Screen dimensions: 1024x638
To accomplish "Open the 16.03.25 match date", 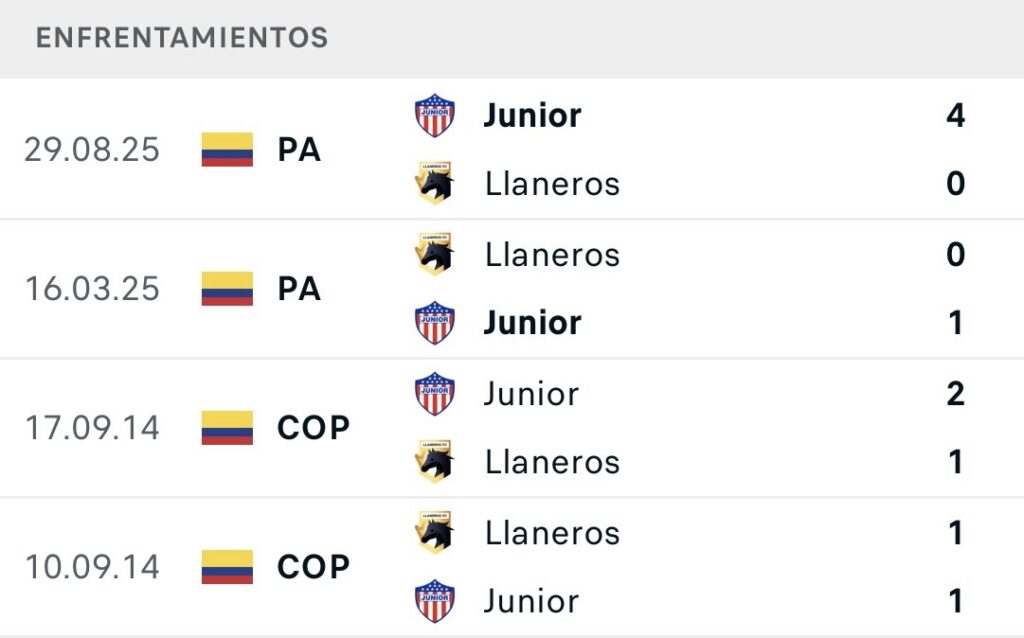I will click(92, 289).
